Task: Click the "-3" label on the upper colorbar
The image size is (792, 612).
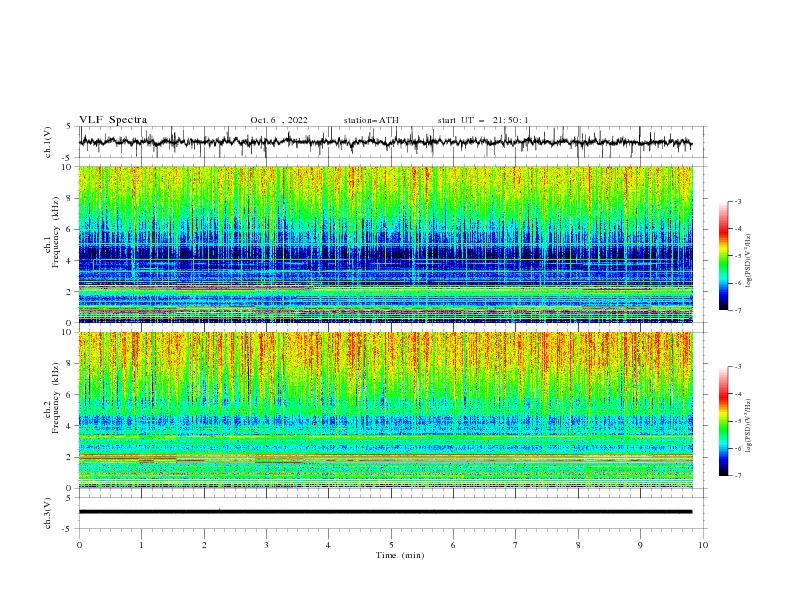Action: click(737, 201)
